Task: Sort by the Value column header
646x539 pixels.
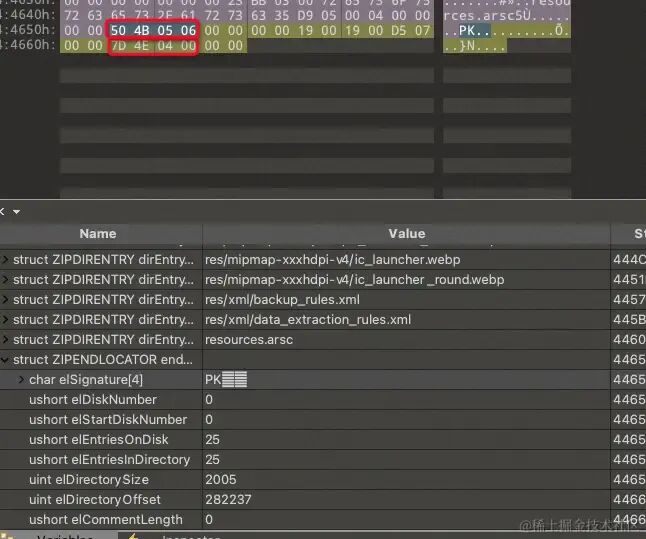Action: [x=407, y=234]
